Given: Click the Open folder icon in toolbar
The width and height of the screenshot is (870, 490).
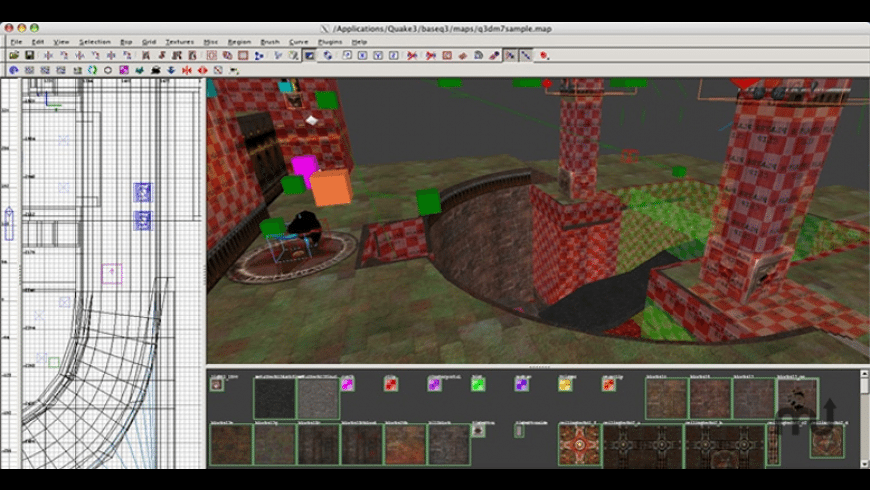Looking at the screenshot, I should coord(14,56).
